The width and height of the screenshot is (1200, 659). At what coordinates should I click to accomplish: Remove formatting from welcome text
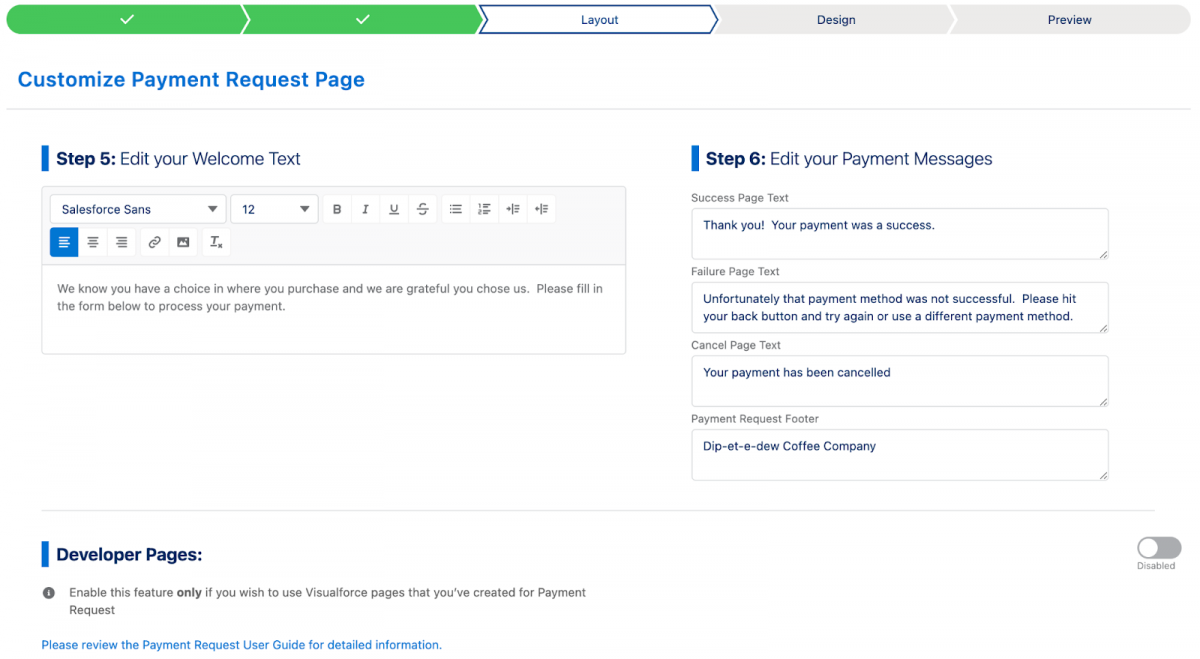(x=216, y=242)
